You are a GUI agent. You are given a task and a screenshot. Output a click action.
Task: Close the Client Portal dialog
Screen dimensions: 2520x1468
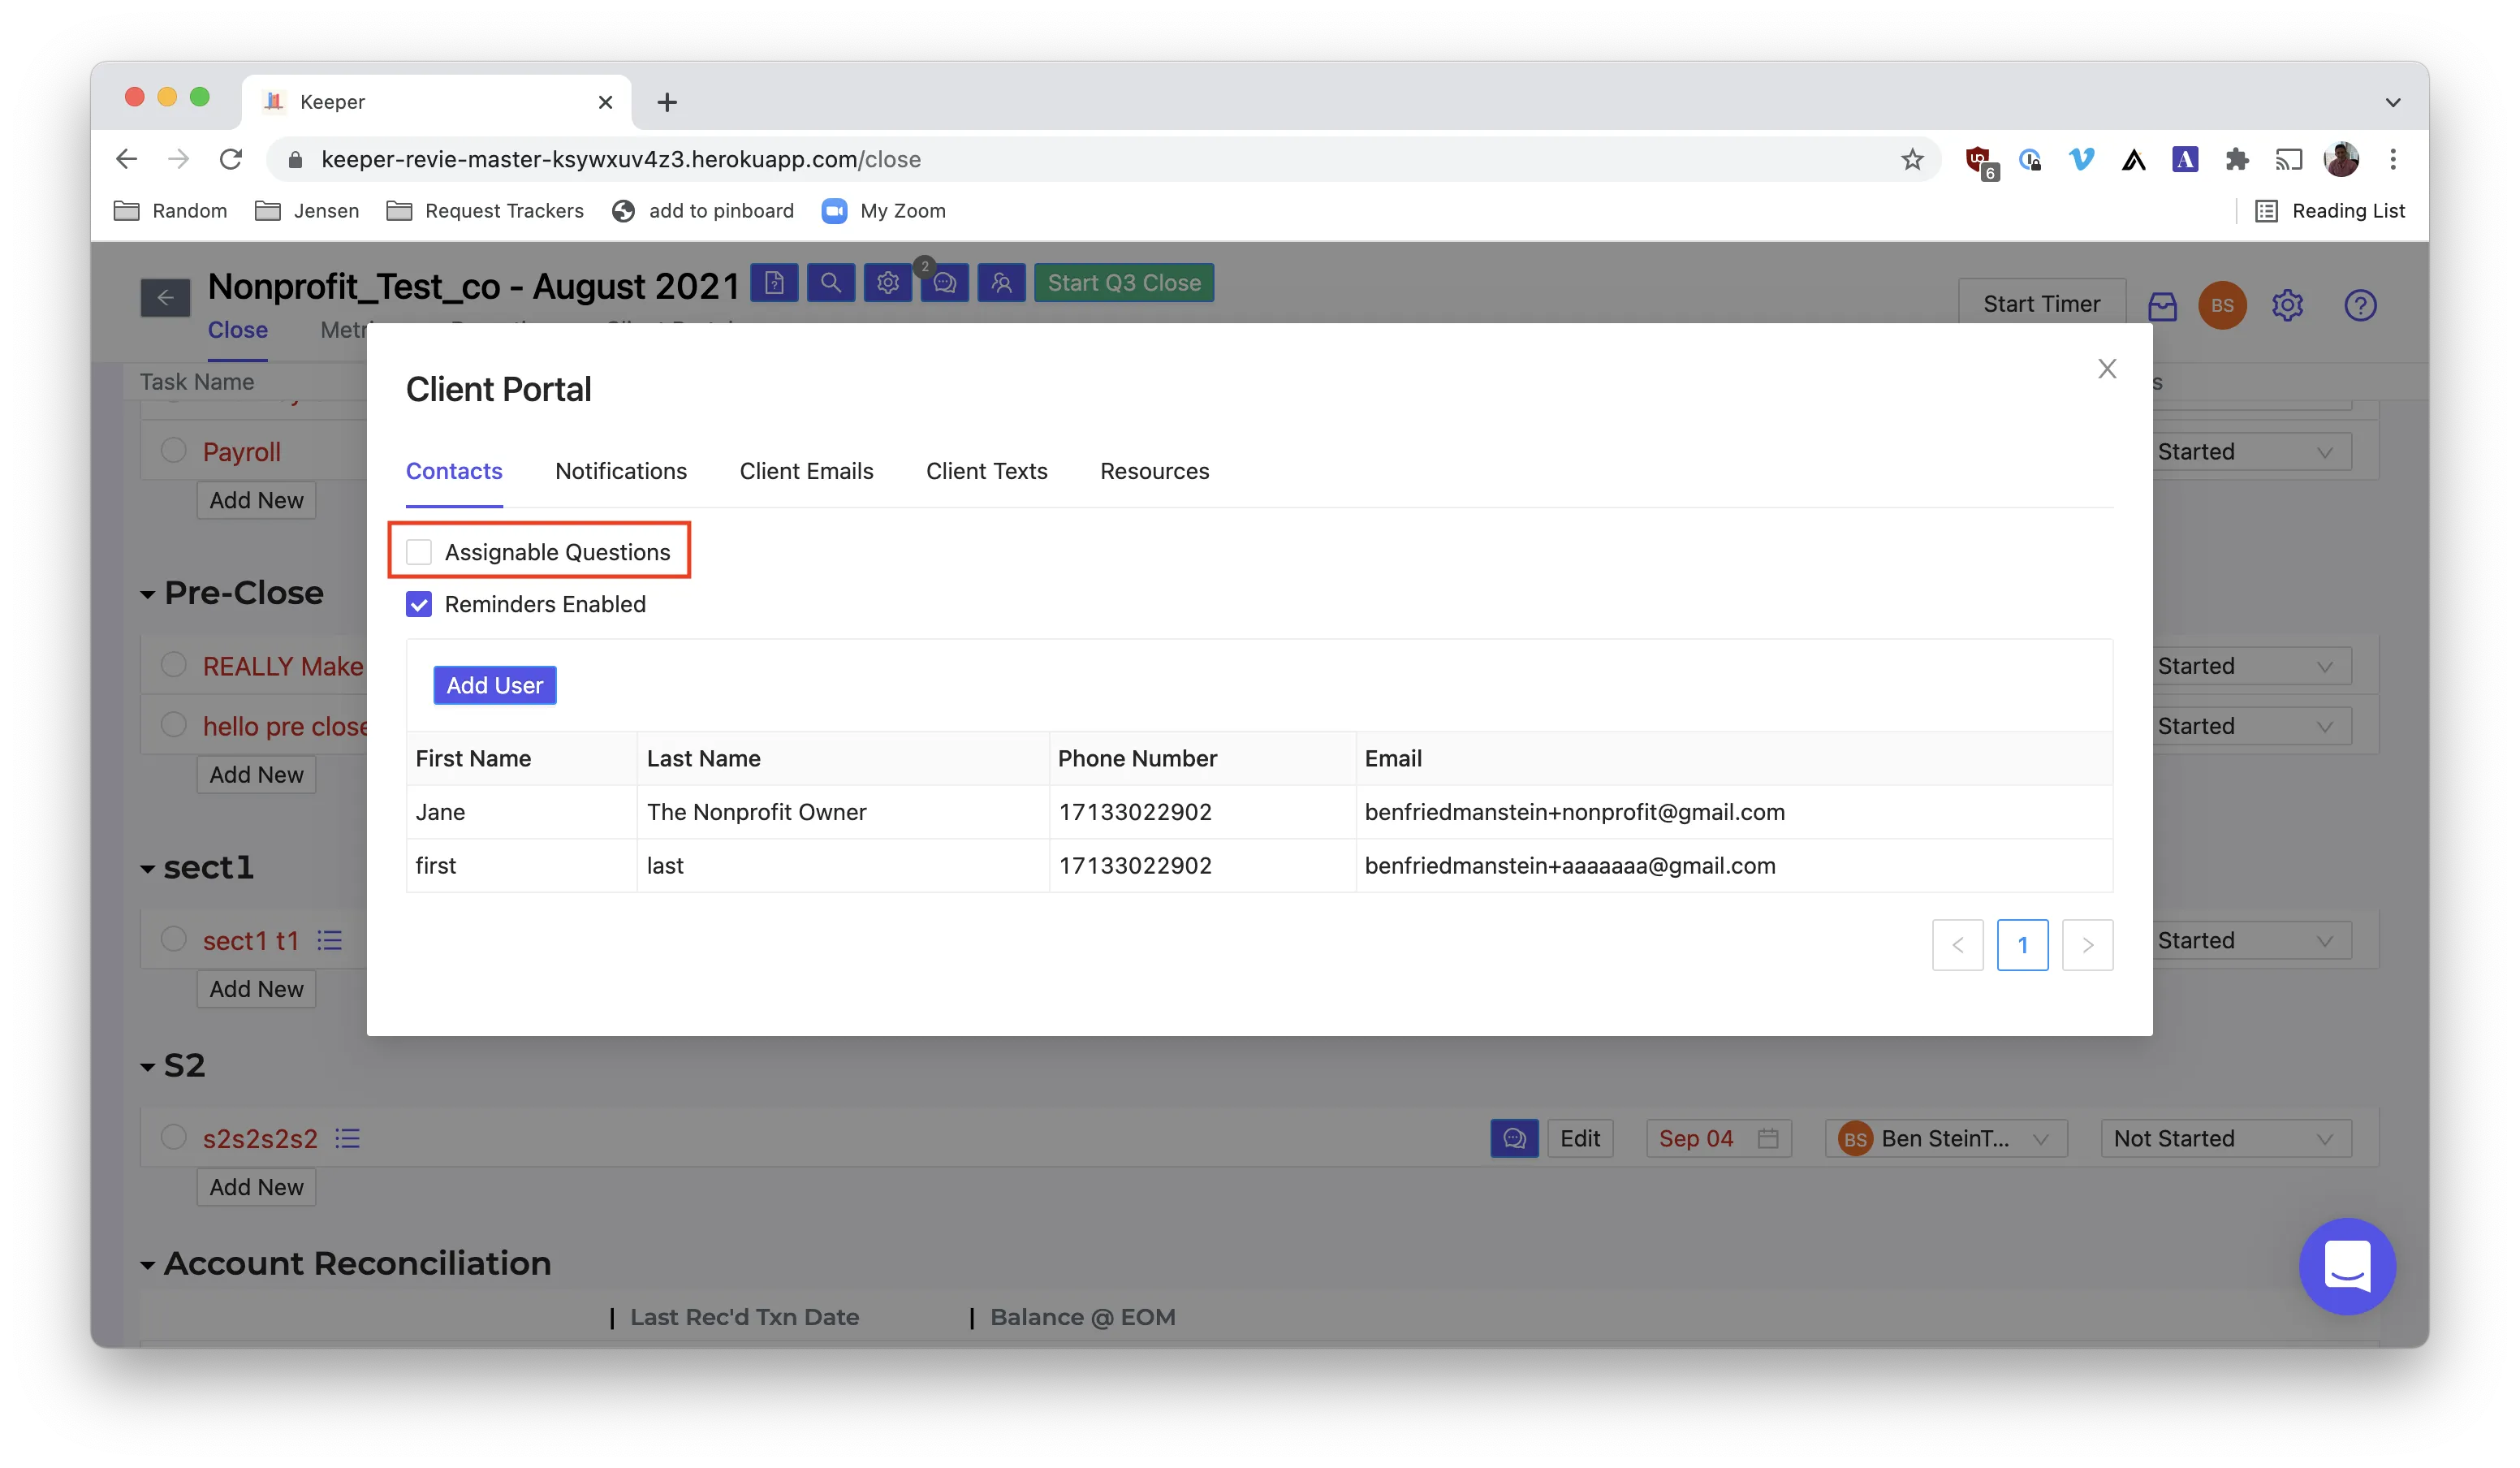coord(2107,369)
